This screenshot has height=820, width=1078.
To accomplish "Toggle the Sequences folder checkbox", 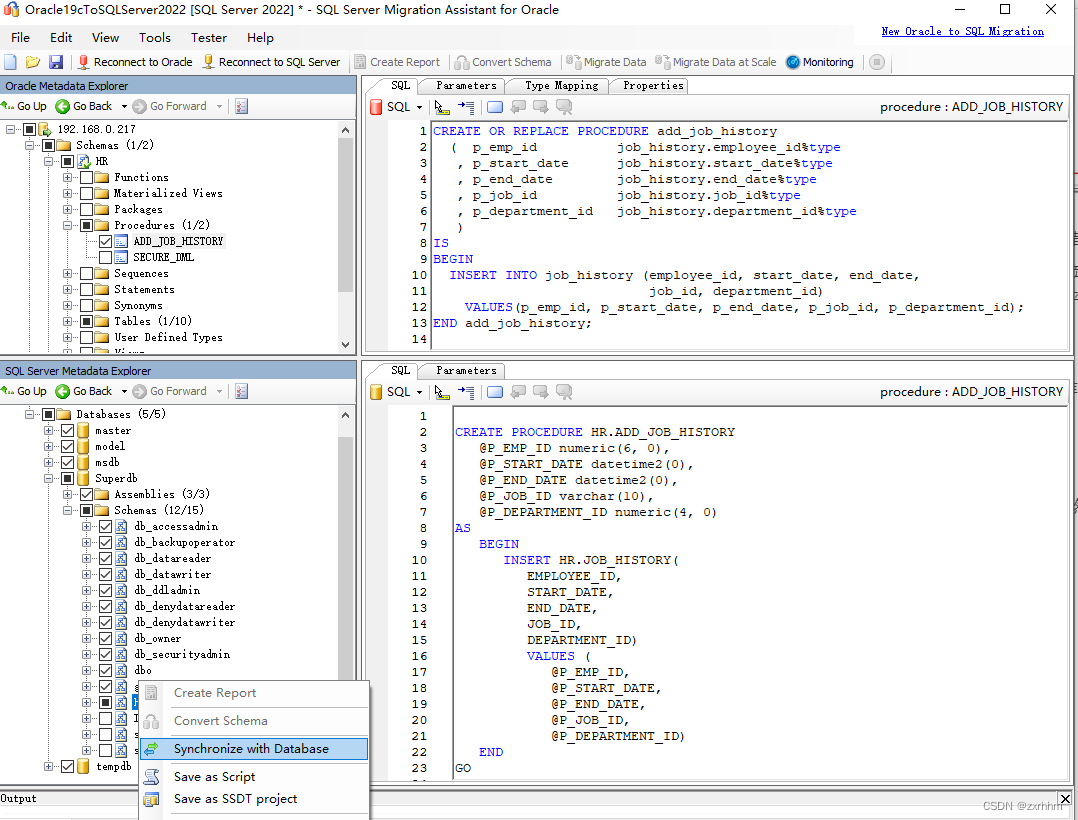I will tap(86, 273).
